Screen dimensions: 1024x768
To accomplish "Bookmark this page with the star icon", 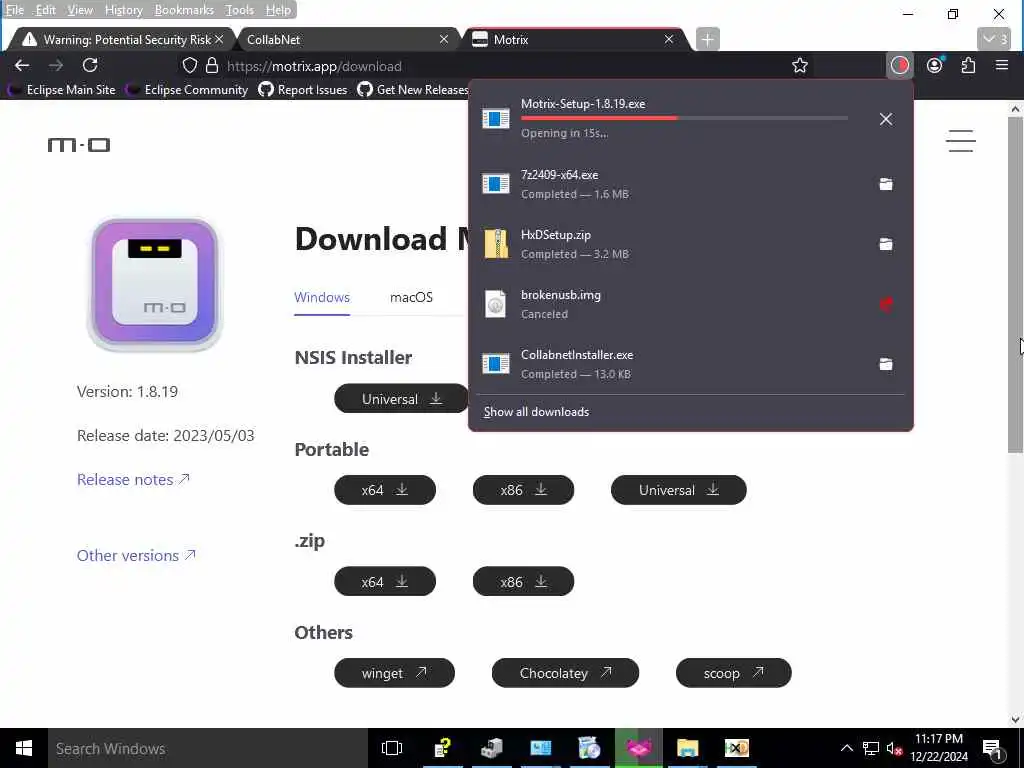I will 799,65.
